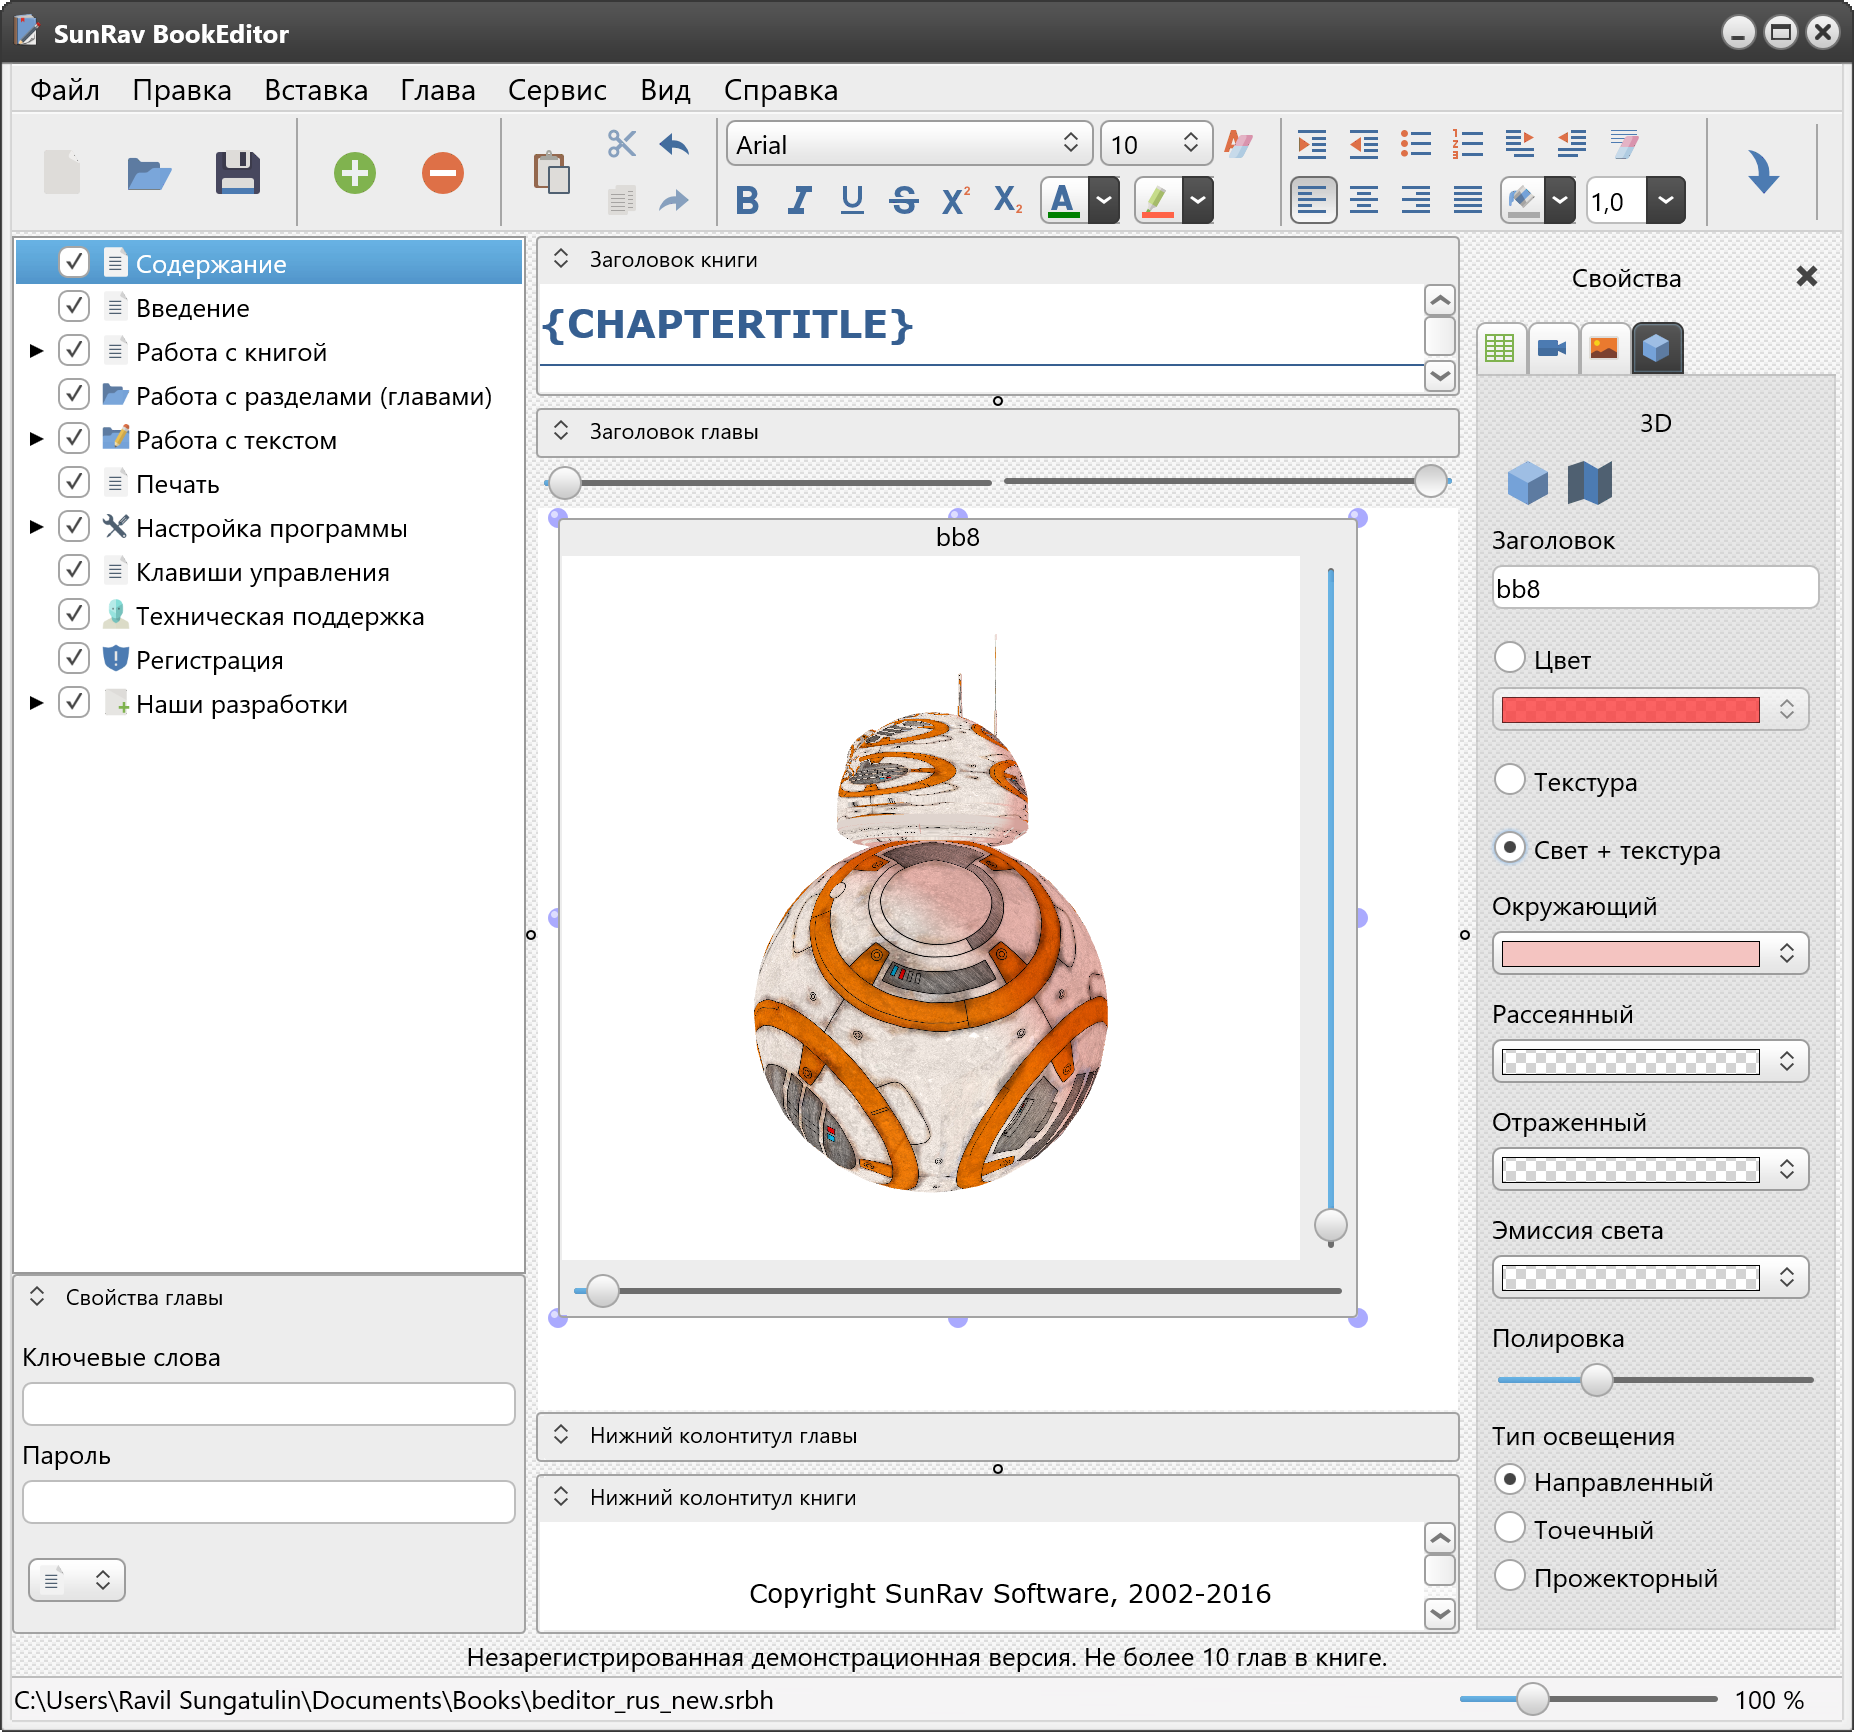Open the font color dropdown arrow

[x=1104, y=201]
